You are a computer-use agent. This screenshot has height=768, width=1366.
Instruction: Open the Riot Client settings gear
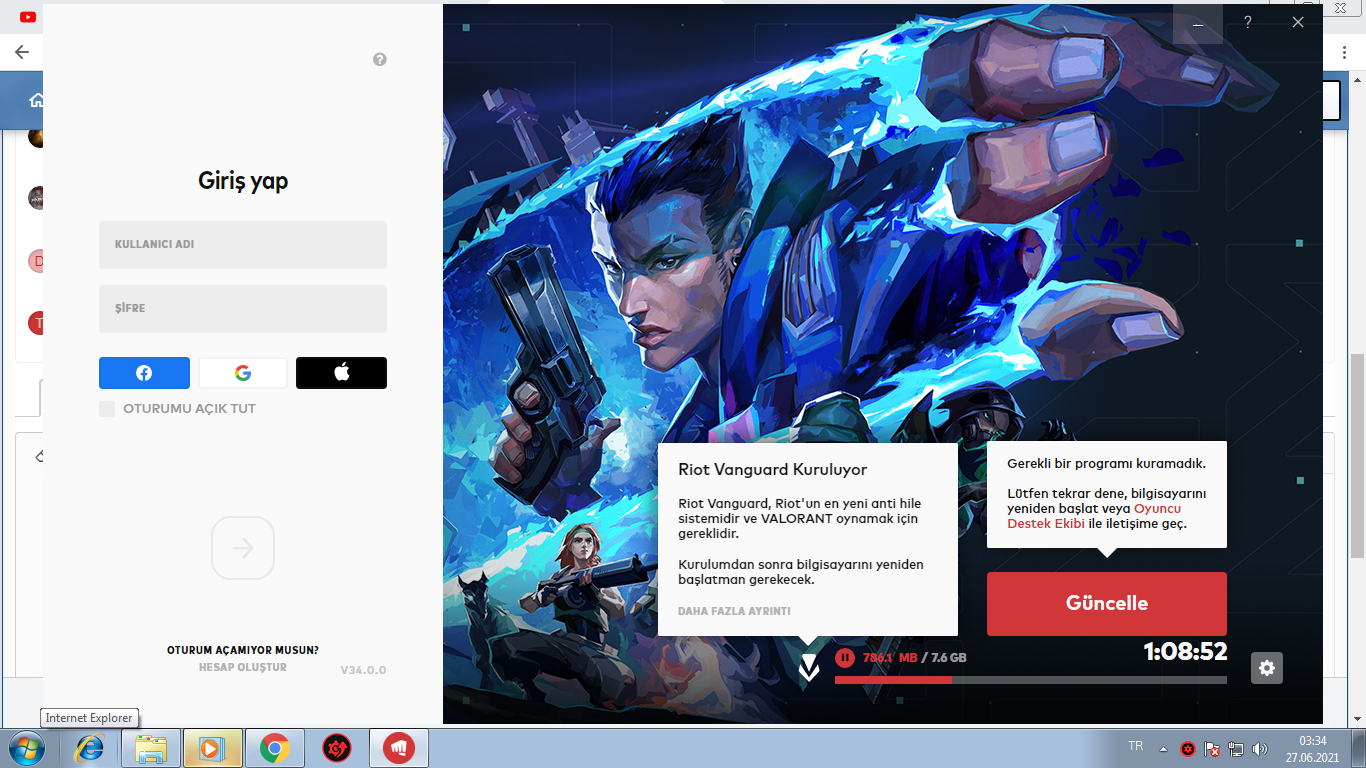click(x=1267, y=668)
